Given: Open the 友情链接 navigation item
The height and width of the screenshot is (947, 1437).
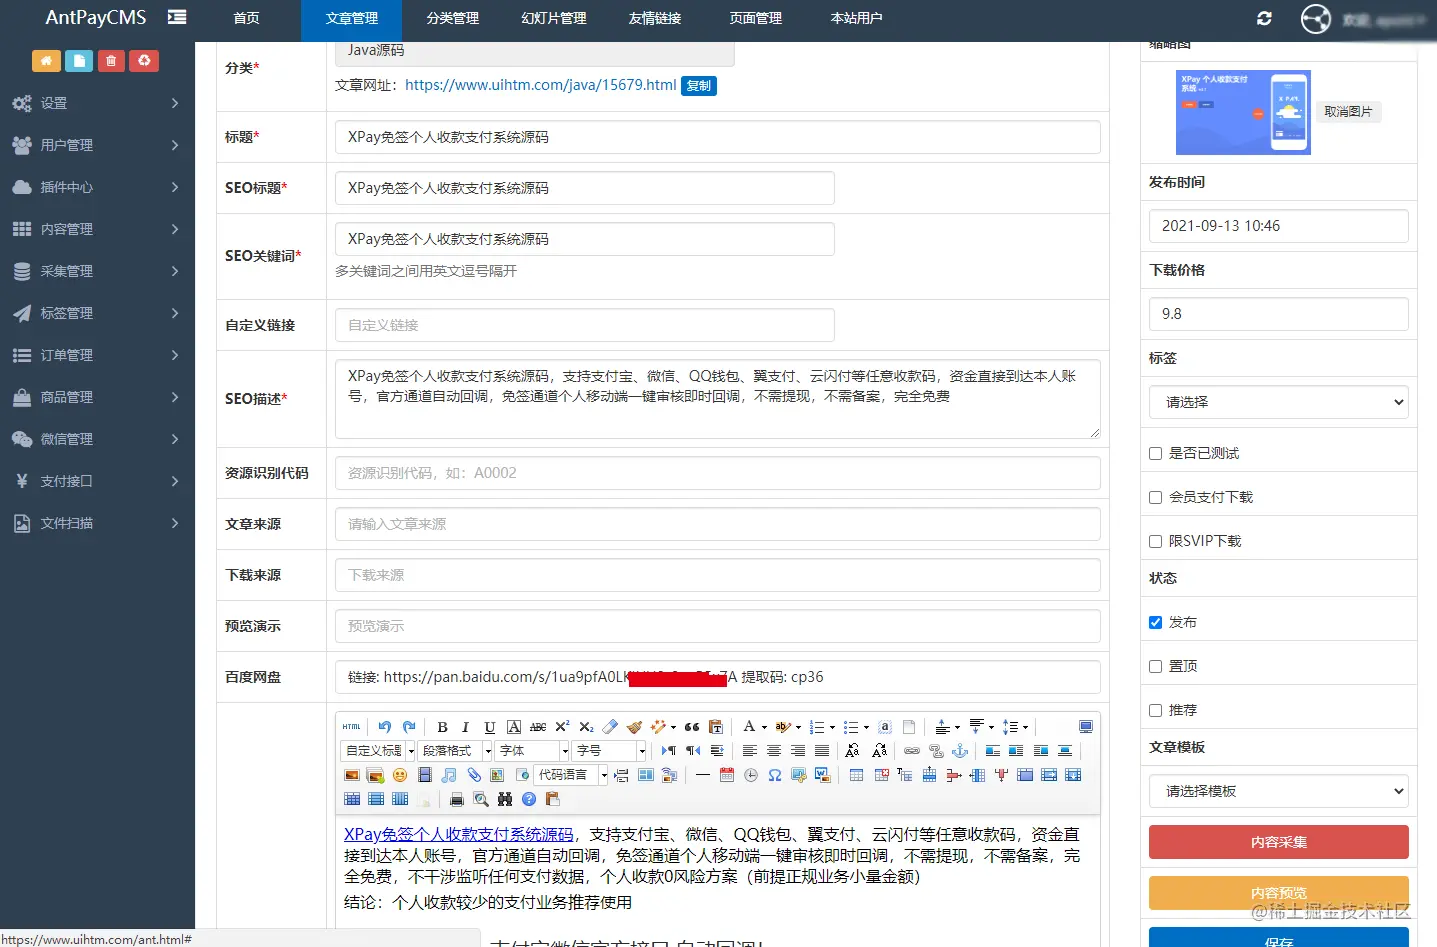Looking at the screenshot, I should 655,18.
